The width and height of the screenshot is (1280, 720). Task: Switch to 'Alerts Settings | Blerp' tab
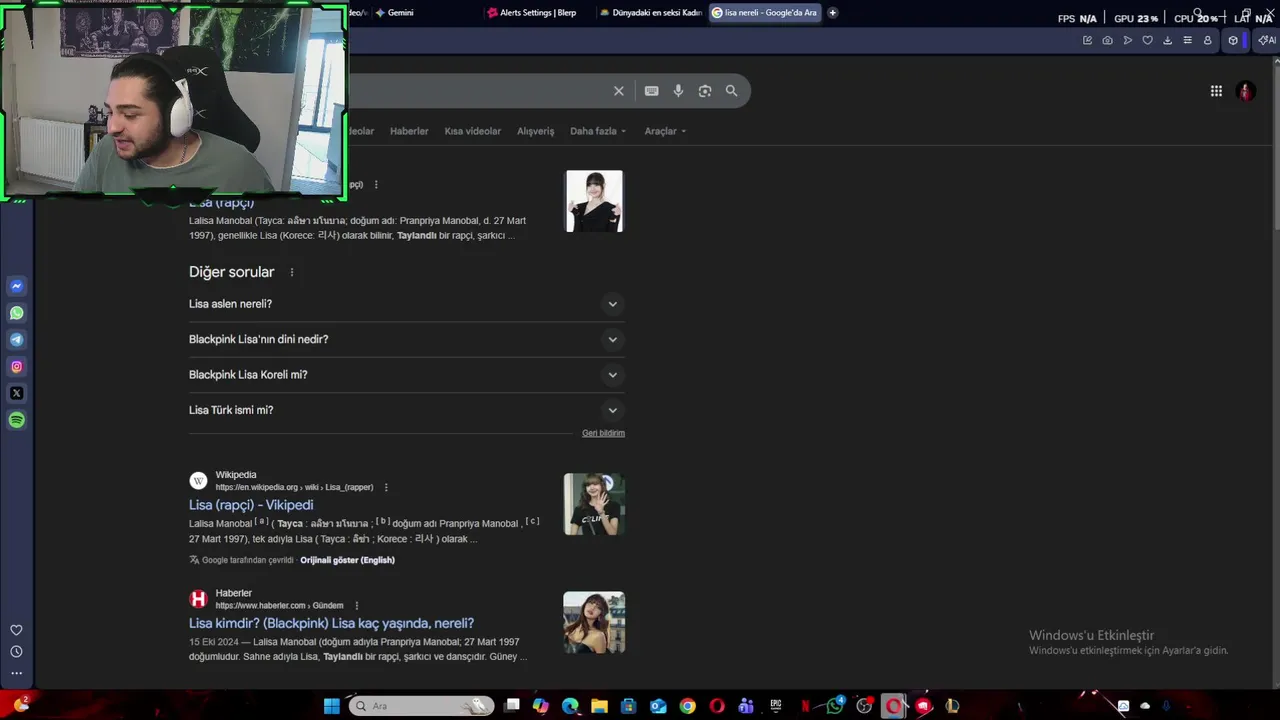[538, 13]
